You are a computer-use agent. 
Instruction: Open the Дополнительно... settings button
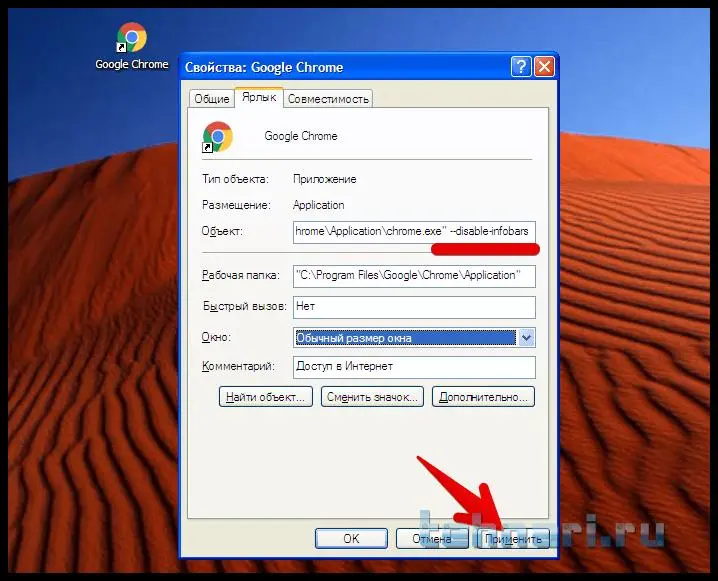[483, 397]
